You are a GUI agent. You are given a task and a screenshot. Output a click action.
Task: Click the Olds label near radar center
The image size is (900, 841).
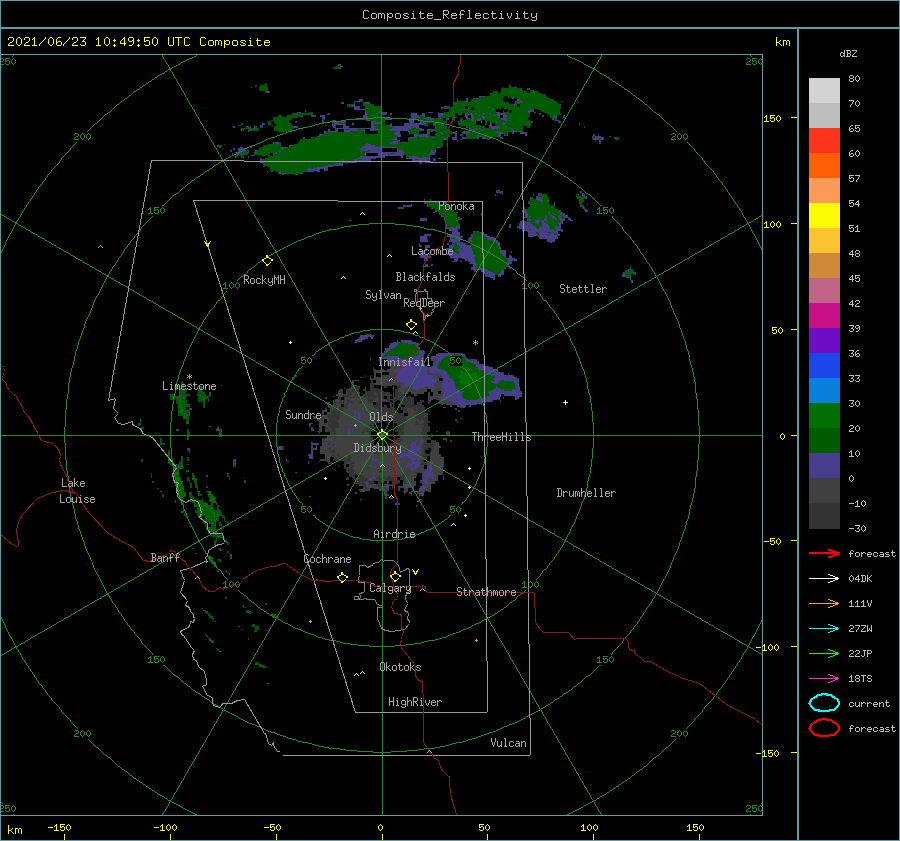click(381, 417)
